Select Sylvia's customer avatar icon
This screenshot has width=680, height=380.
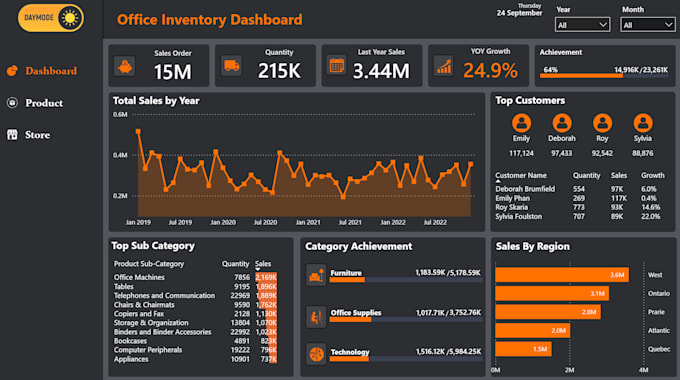pos(643,123)
